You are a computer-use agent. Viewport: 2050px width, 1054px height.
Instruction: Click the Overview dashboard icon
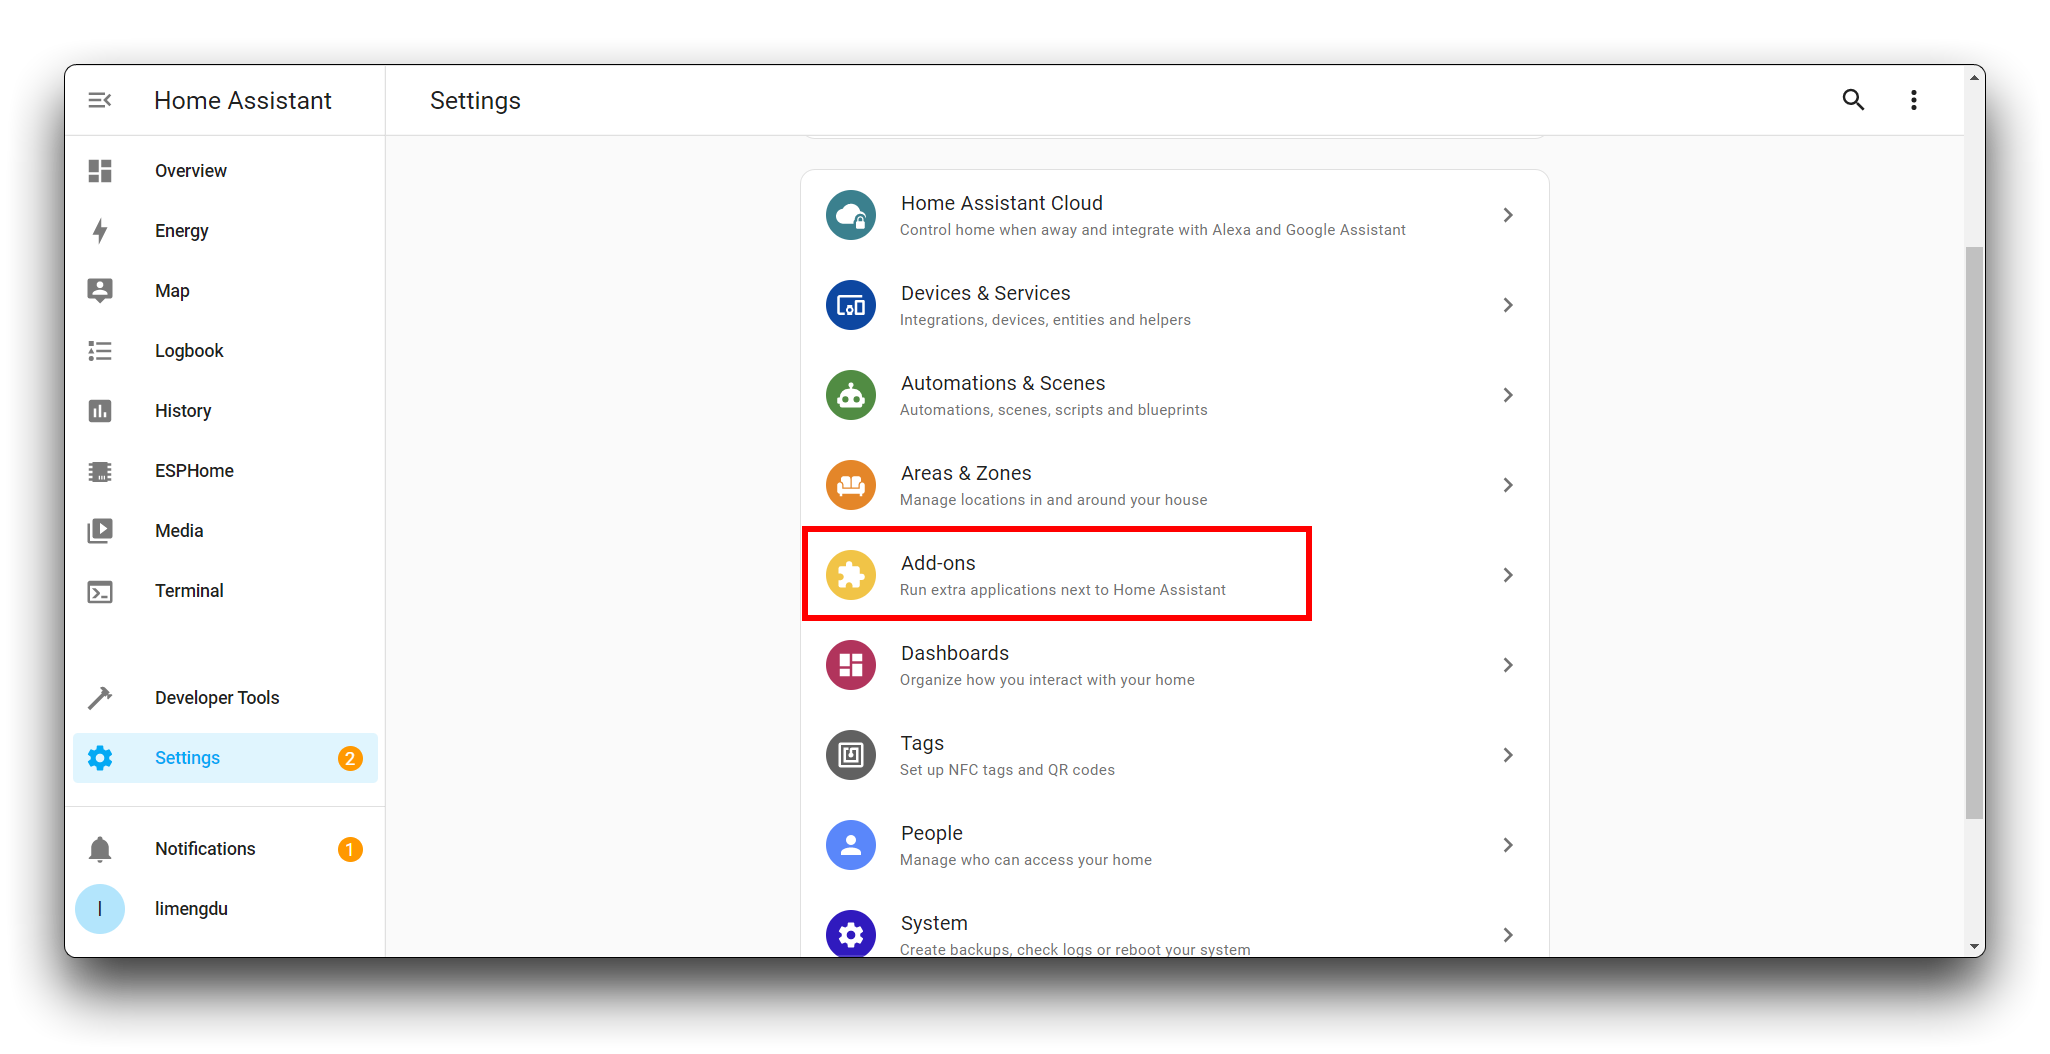click(x=100, y=171)
